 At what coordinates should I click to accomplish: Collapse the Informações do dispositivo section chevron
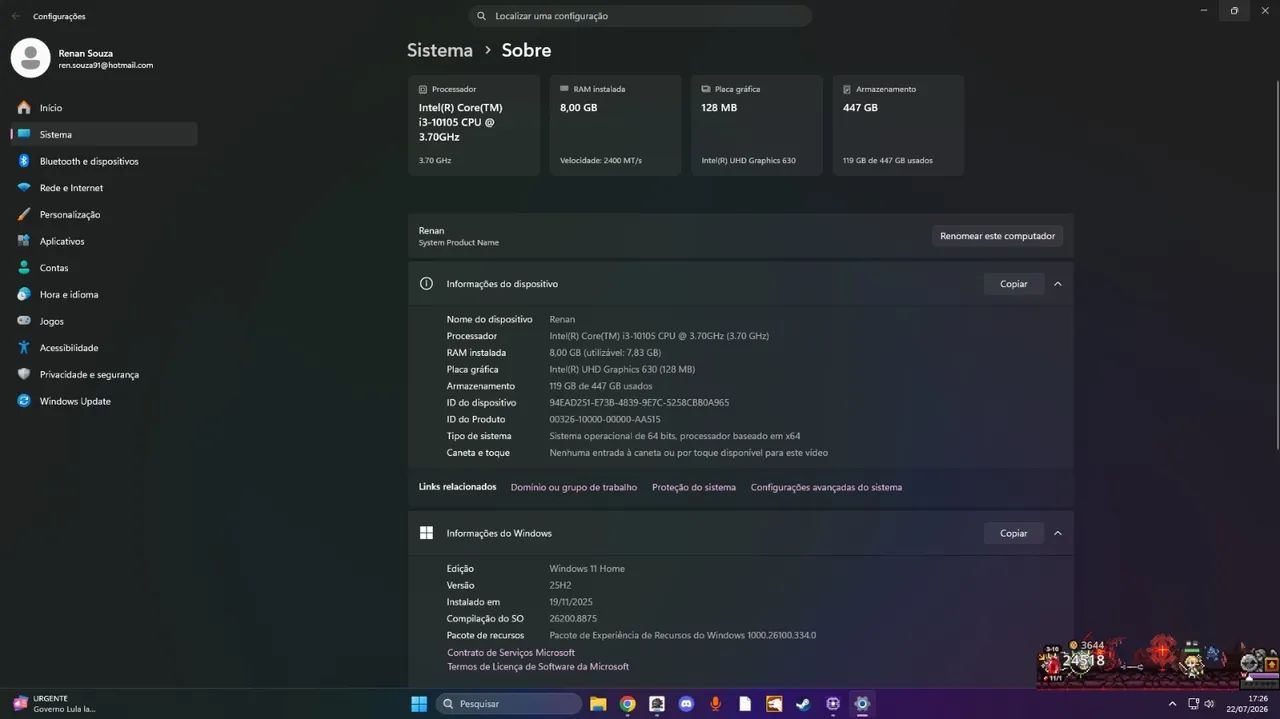tap(1057, 284)
